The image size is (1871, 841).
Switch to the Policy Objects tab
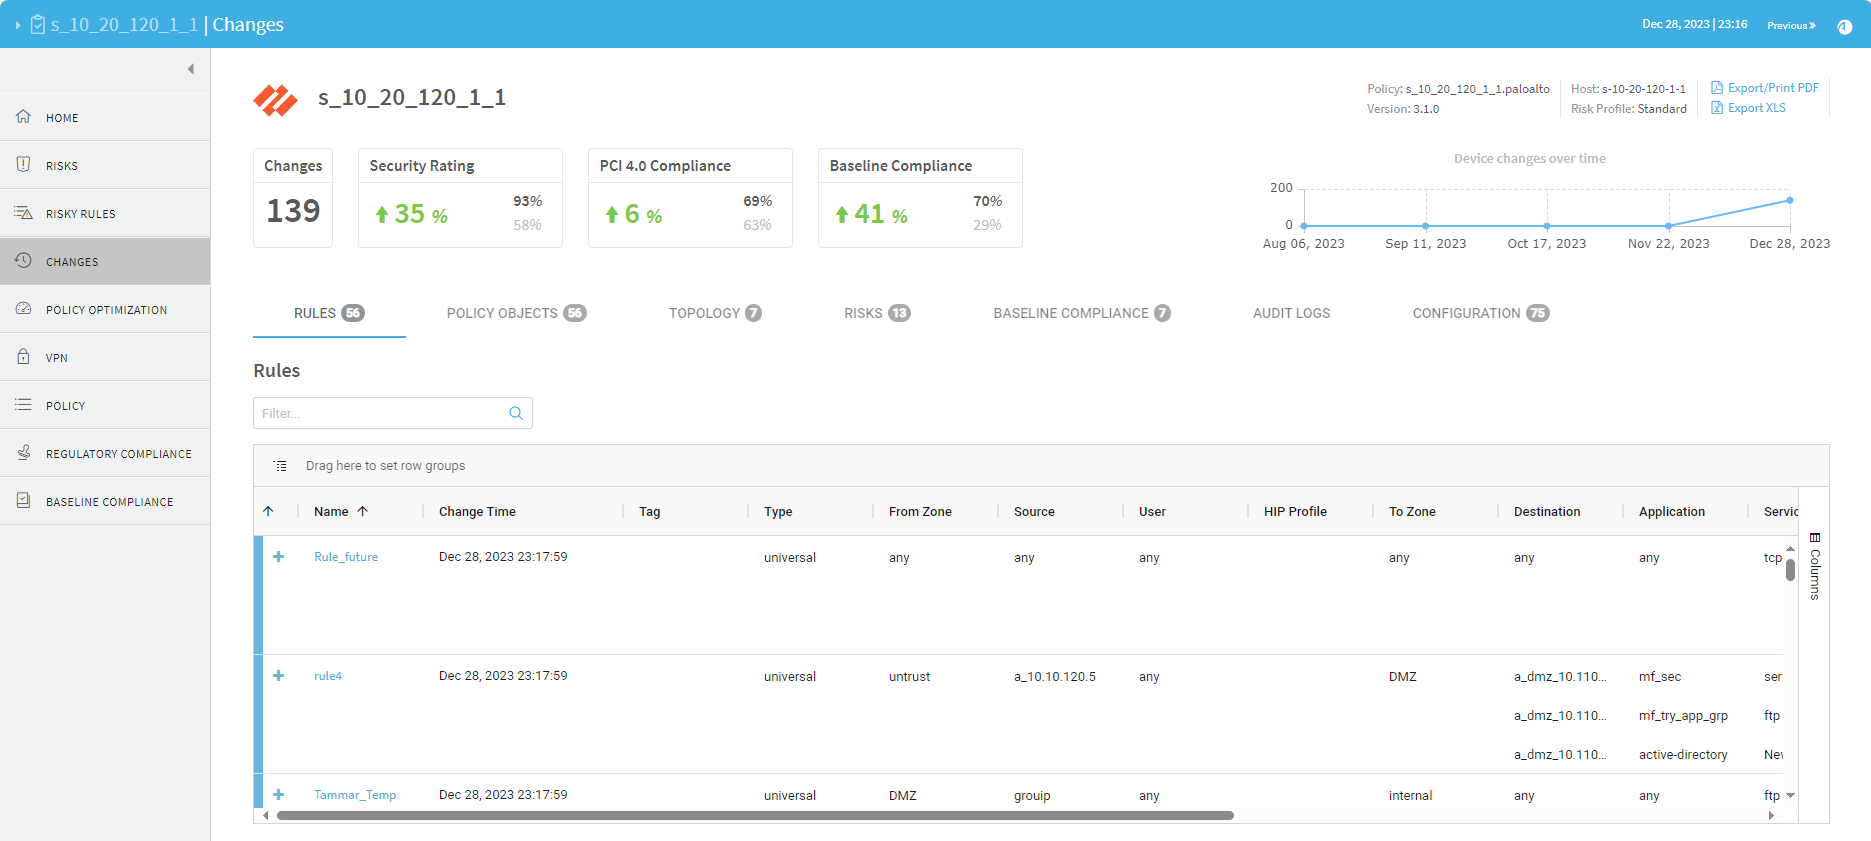515,313
